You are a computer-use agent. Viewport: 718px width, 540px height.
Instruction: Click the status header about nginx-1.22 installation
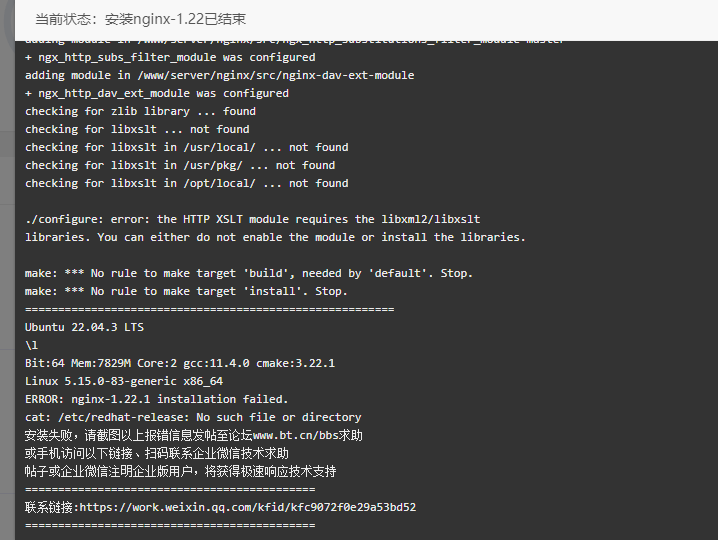pos(141,19)
